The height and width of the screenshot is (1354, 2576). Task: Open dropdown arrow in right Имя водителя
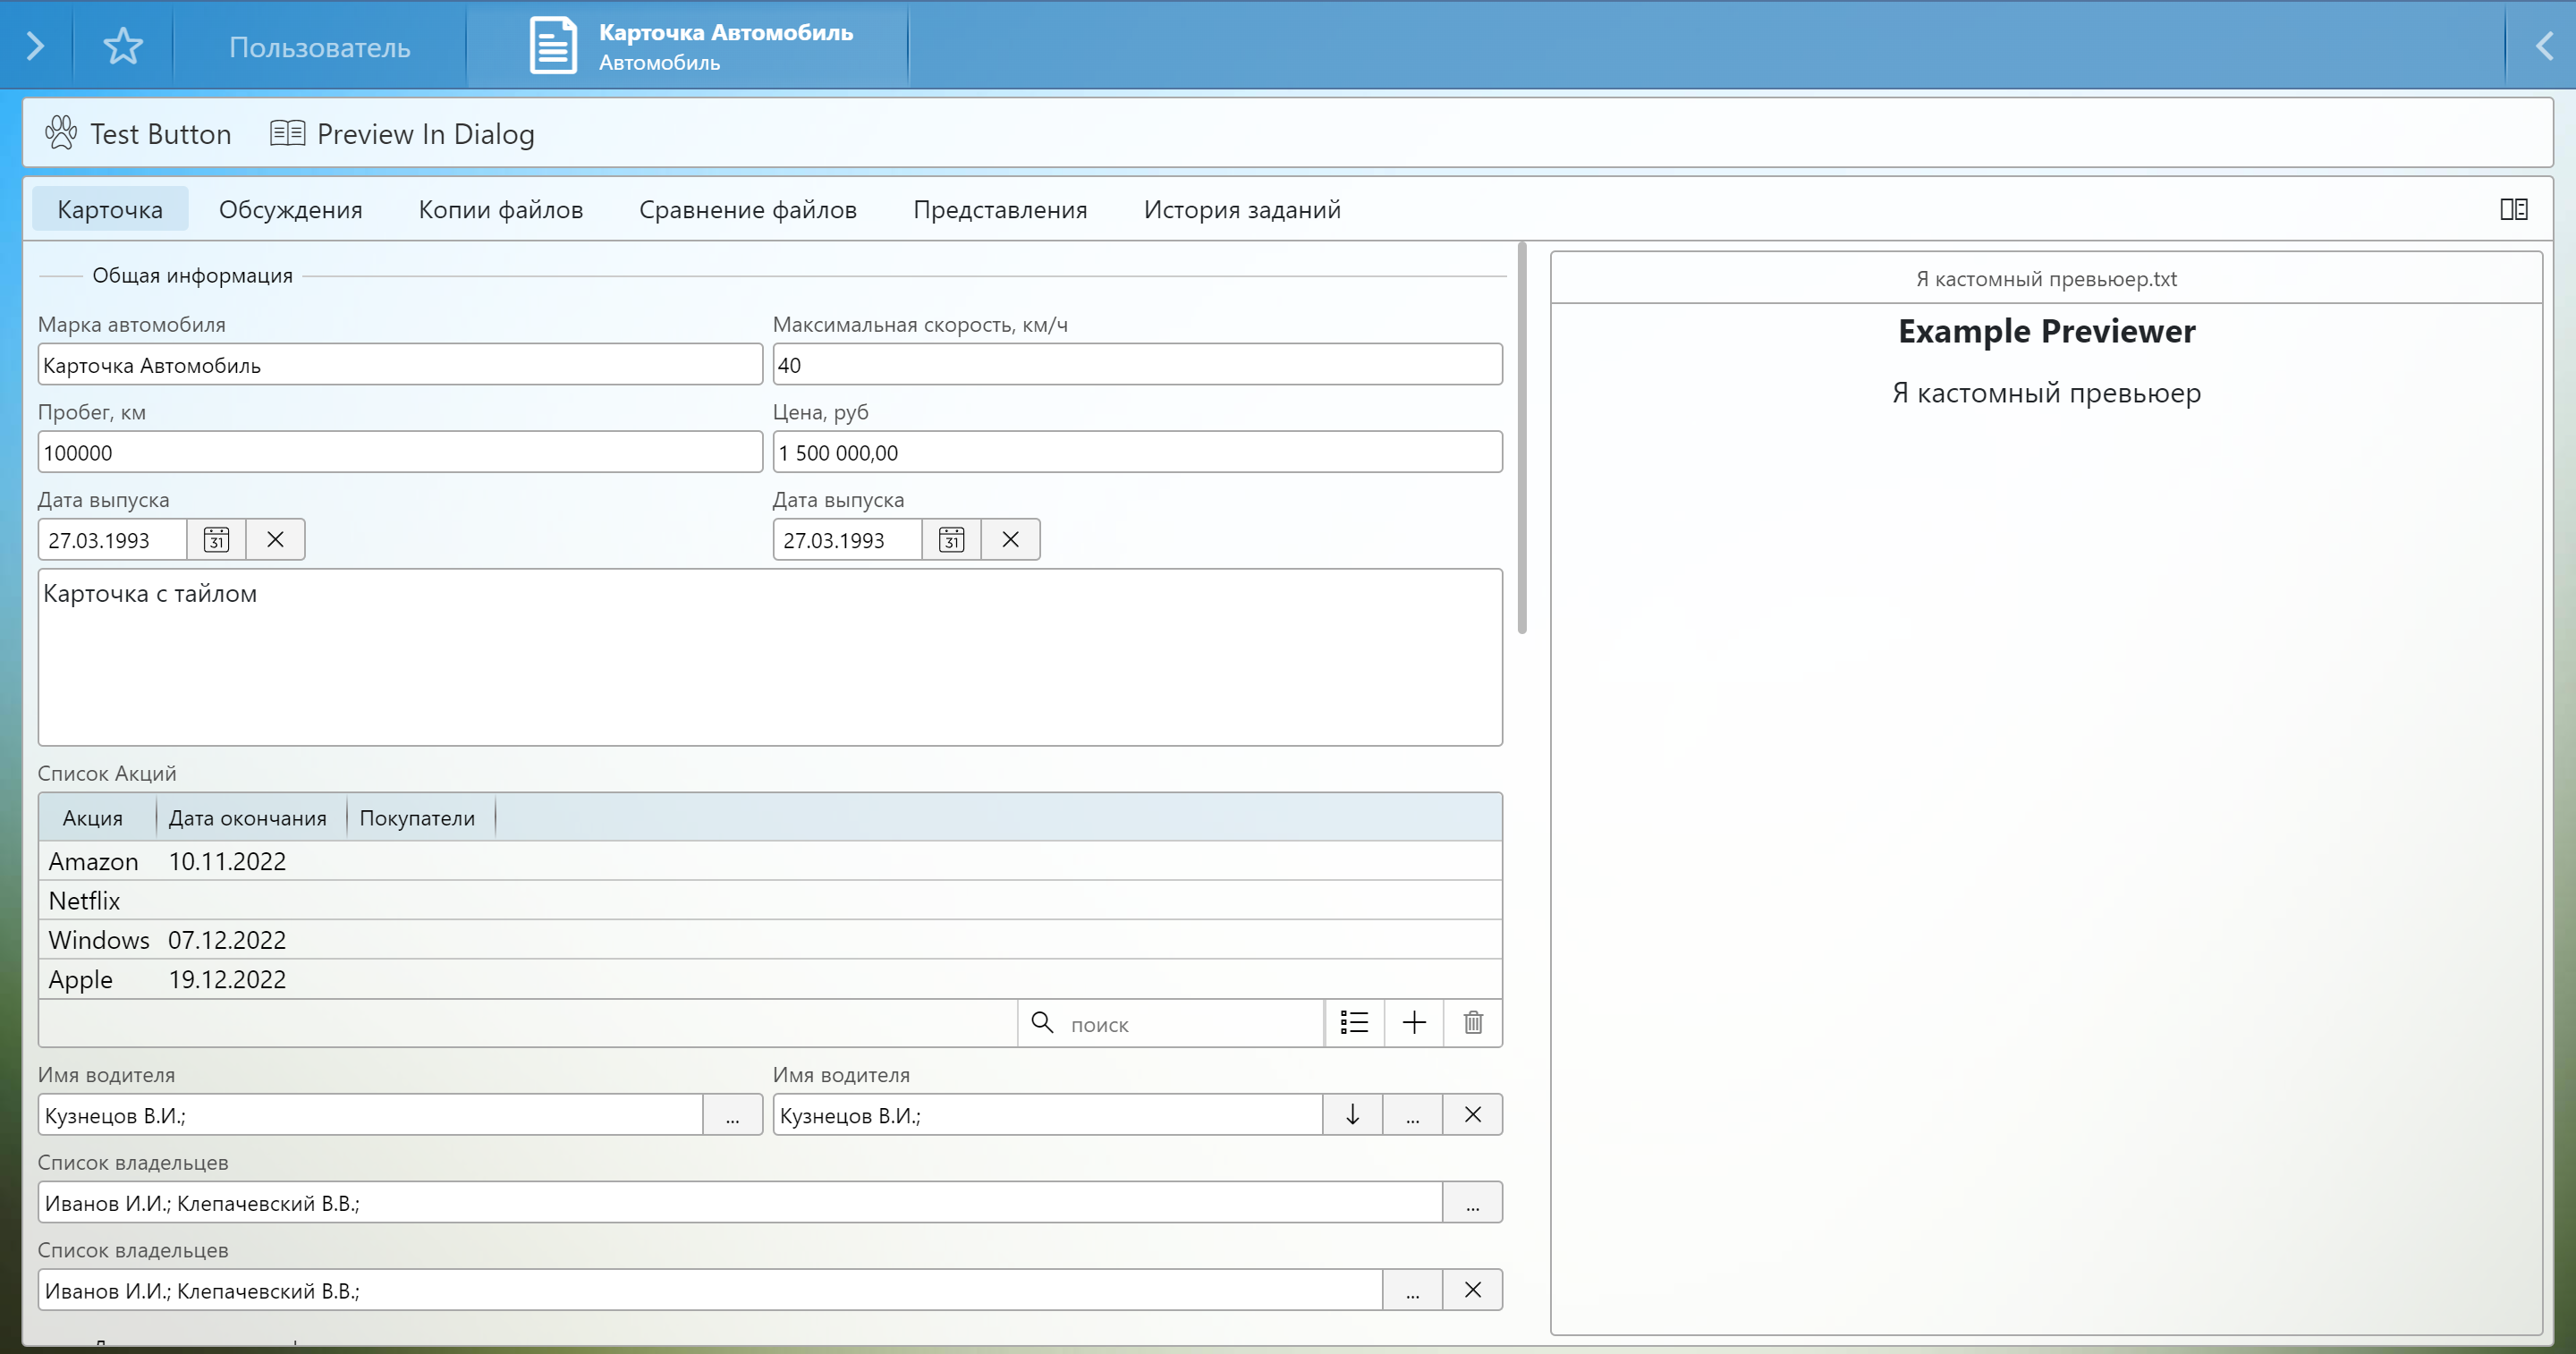[1352, 1114]
